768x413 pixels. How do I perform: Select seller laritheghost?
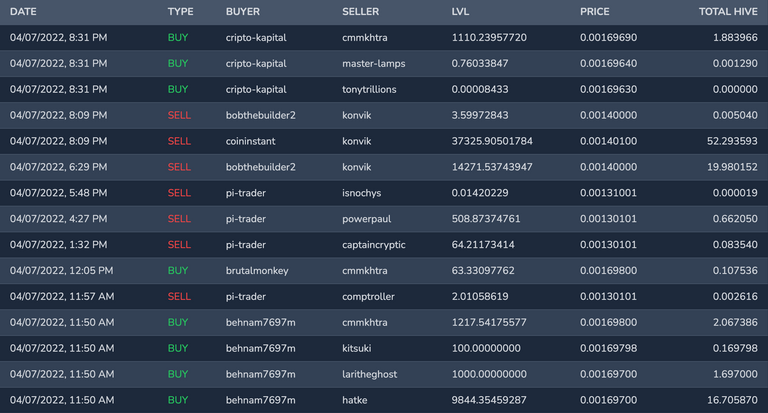(x=370, y=374)
